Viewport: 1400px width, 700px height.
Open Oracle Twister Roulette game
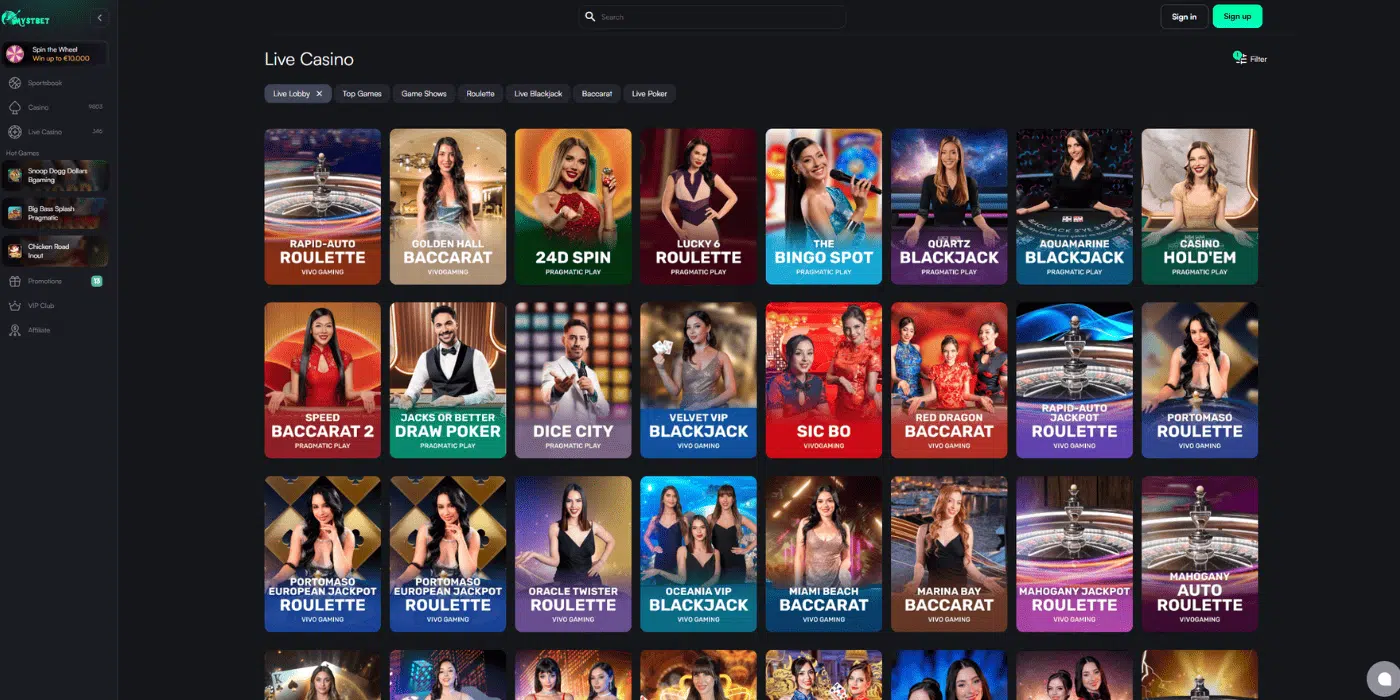click(x=573, y=554)
